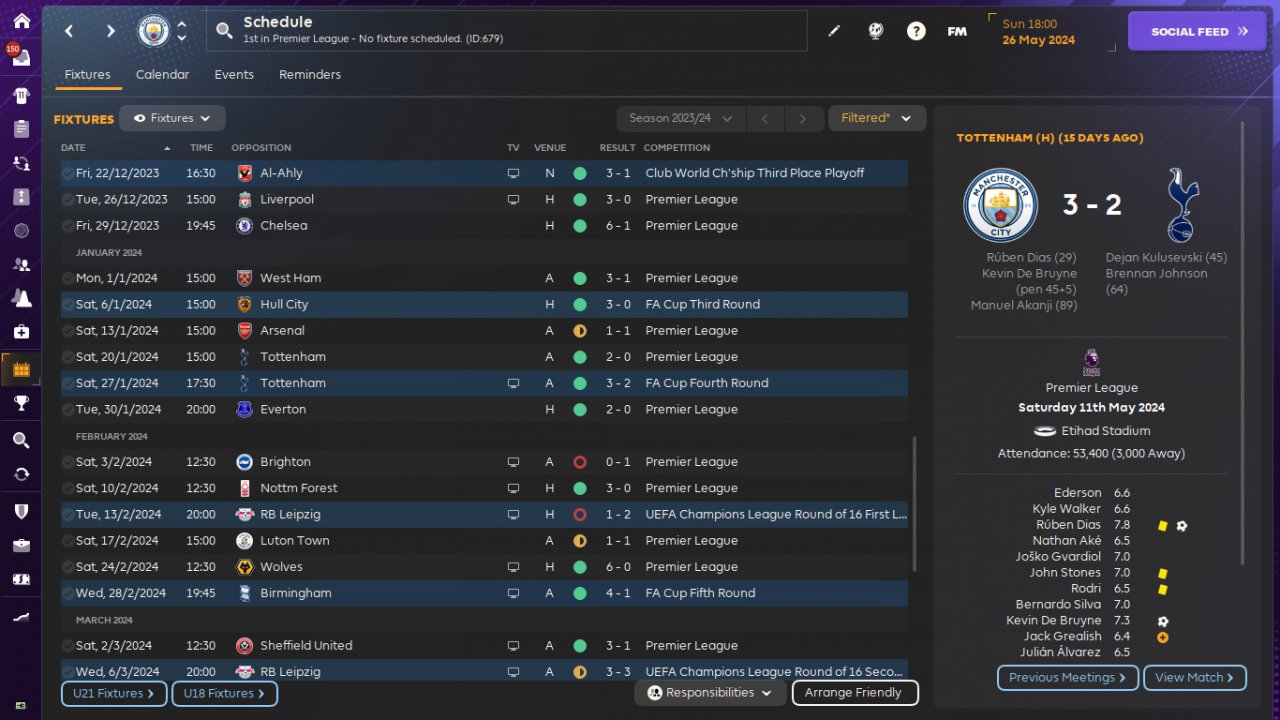Expand the Season 2023/24 dropdown
This screenshot has width=1280, height=720.
click(x=680, y=119)
